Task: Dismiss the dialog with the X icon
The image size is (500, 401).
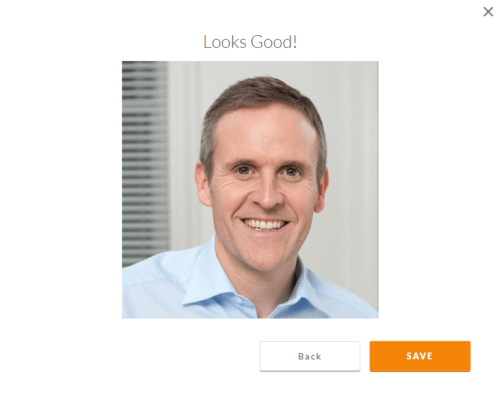Action: (x=488, y=12)
